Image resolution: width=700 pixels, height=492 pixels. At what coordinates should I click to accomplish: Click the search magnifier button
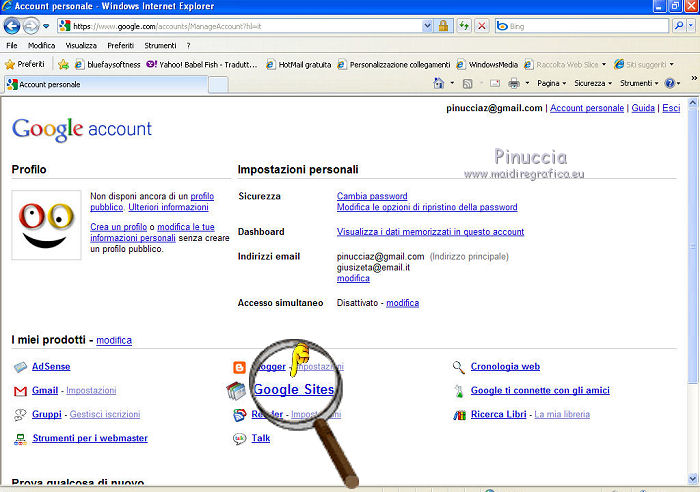point(679,26)
